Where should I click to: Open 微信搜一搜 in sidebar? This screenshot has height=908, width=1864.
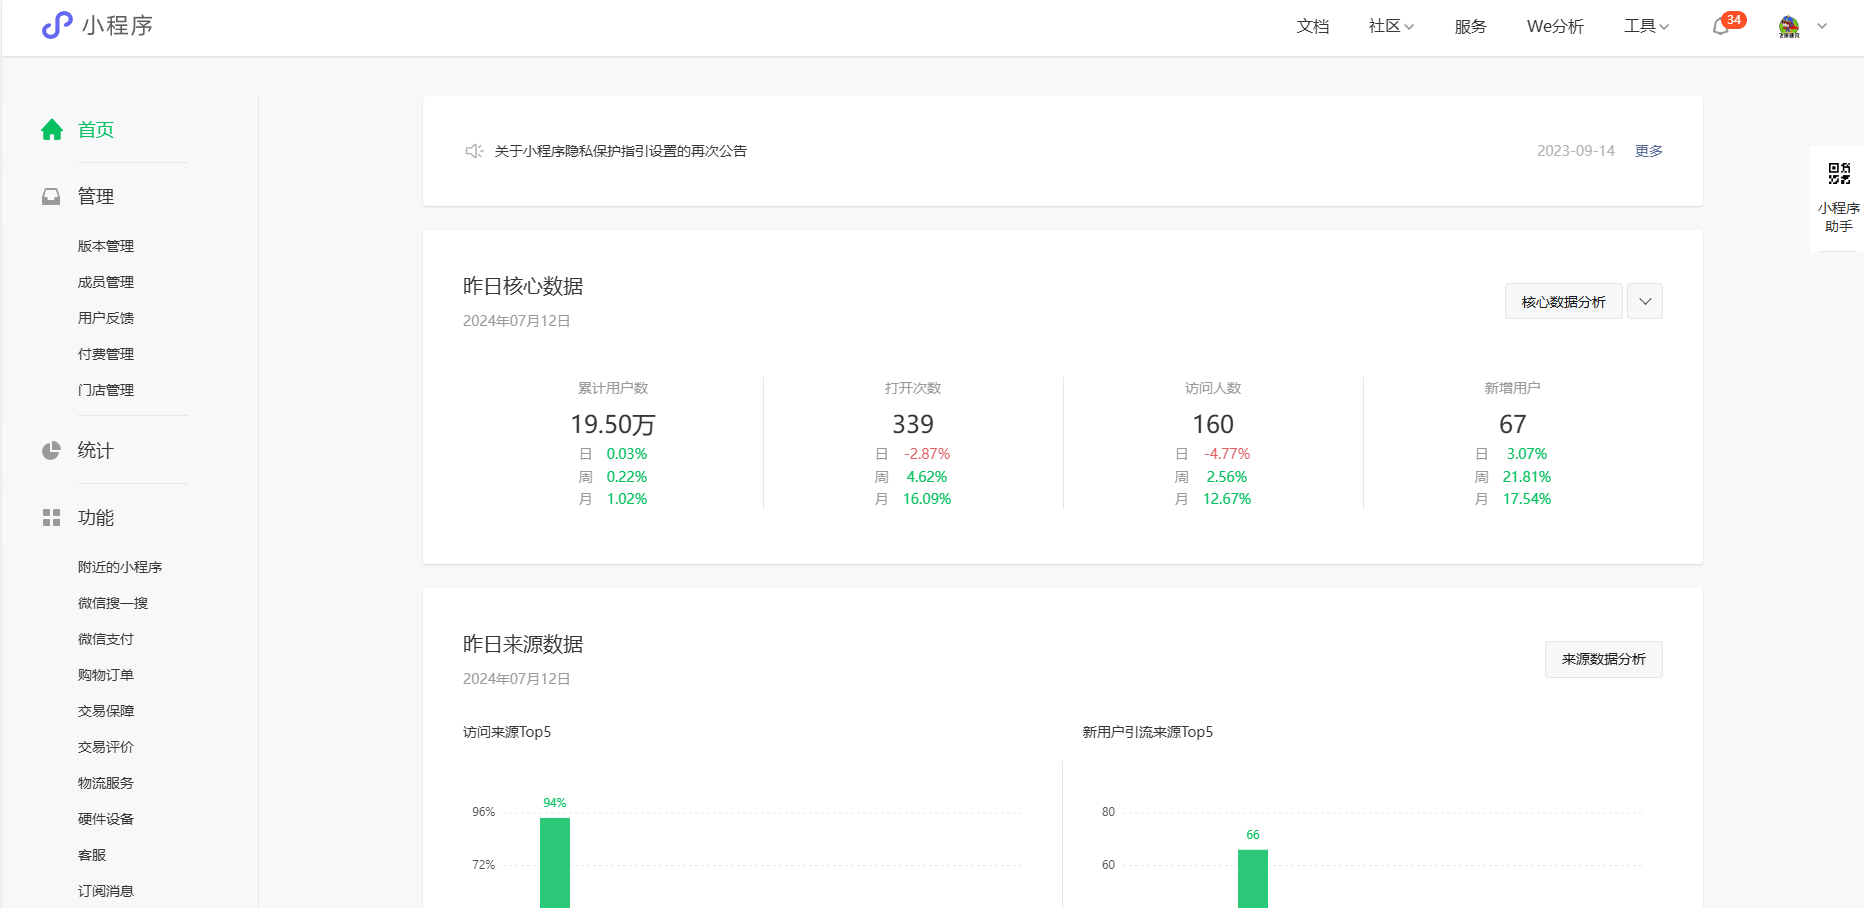113,603
